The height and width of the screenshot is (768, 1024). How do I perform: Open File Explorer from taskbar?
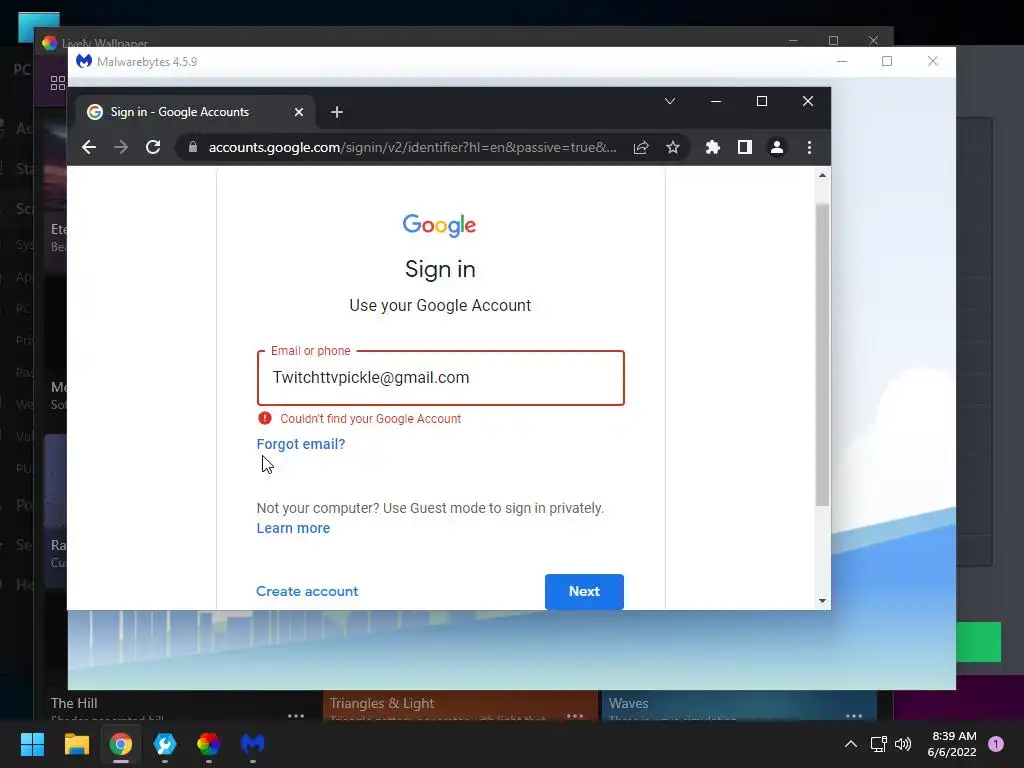pos(76,744)
